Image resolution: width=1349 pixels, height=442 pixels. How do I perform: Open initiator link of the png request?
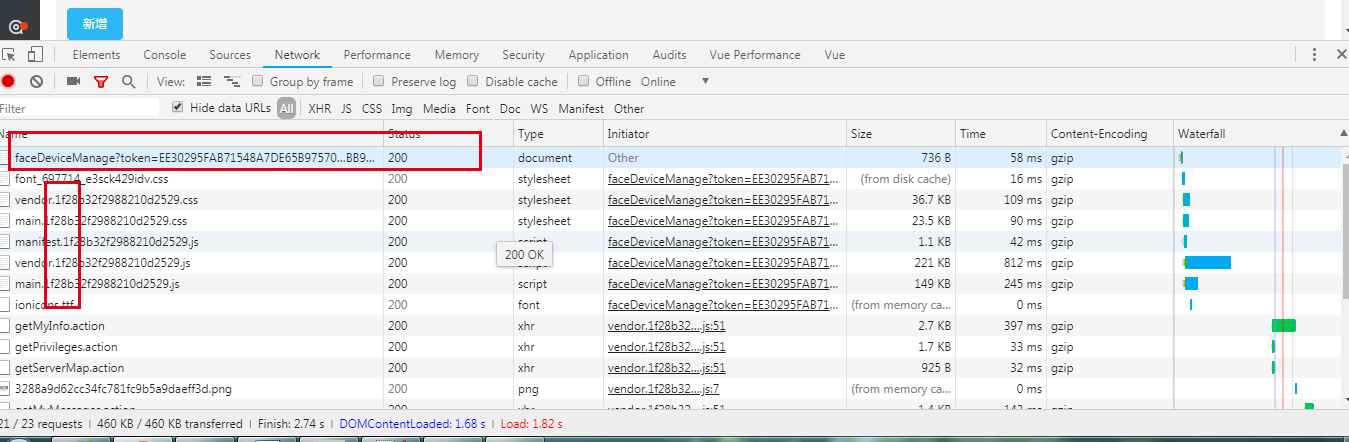click(x=663, y=389)
